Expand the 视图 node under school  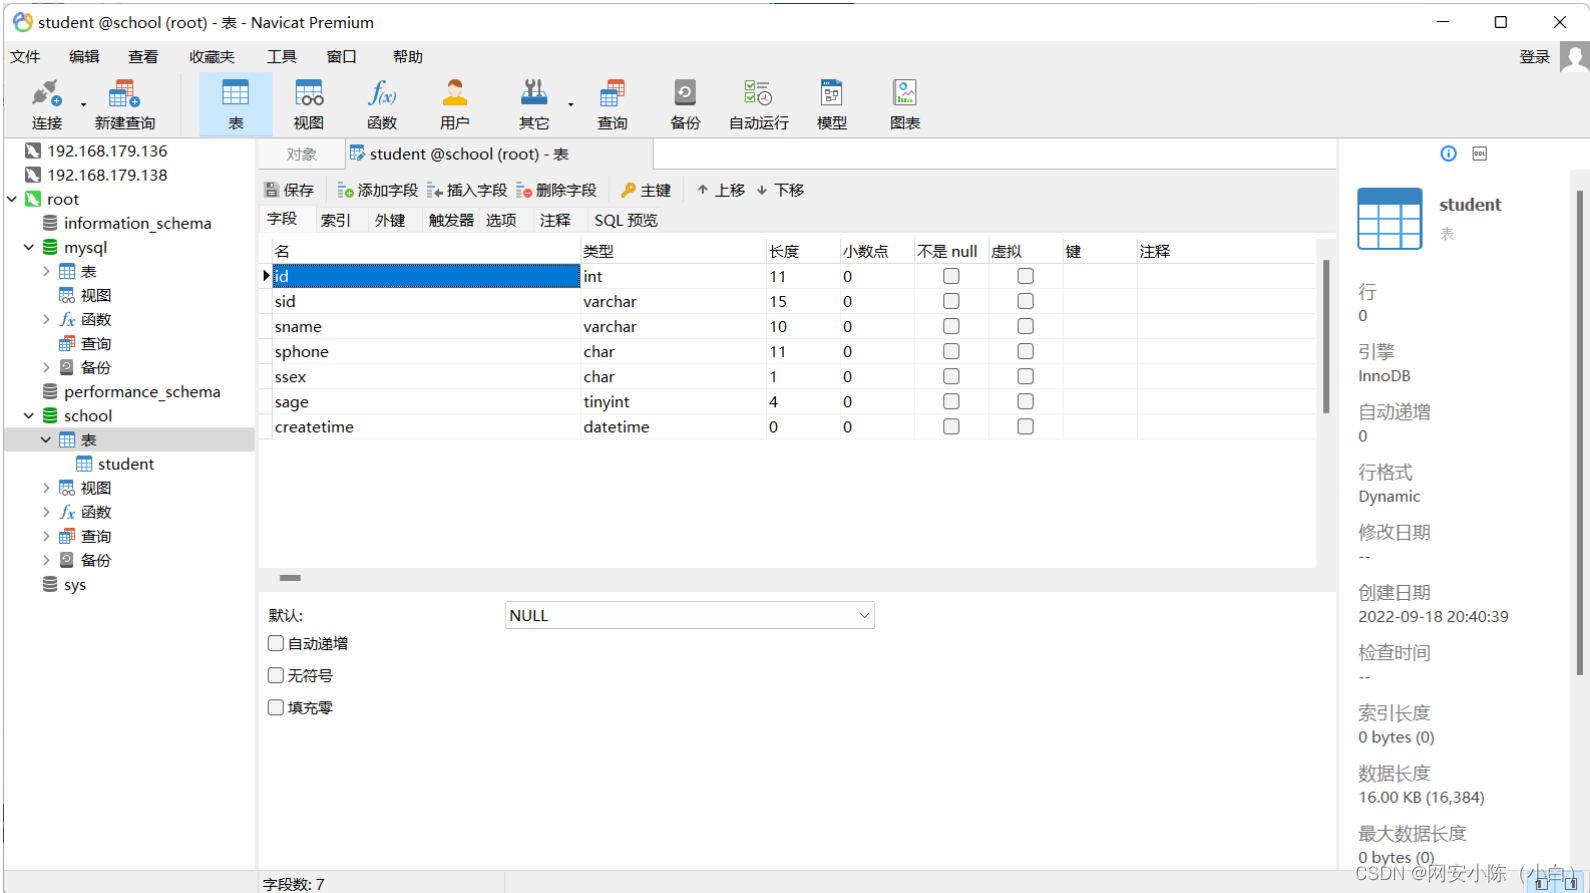coord(46,488)
